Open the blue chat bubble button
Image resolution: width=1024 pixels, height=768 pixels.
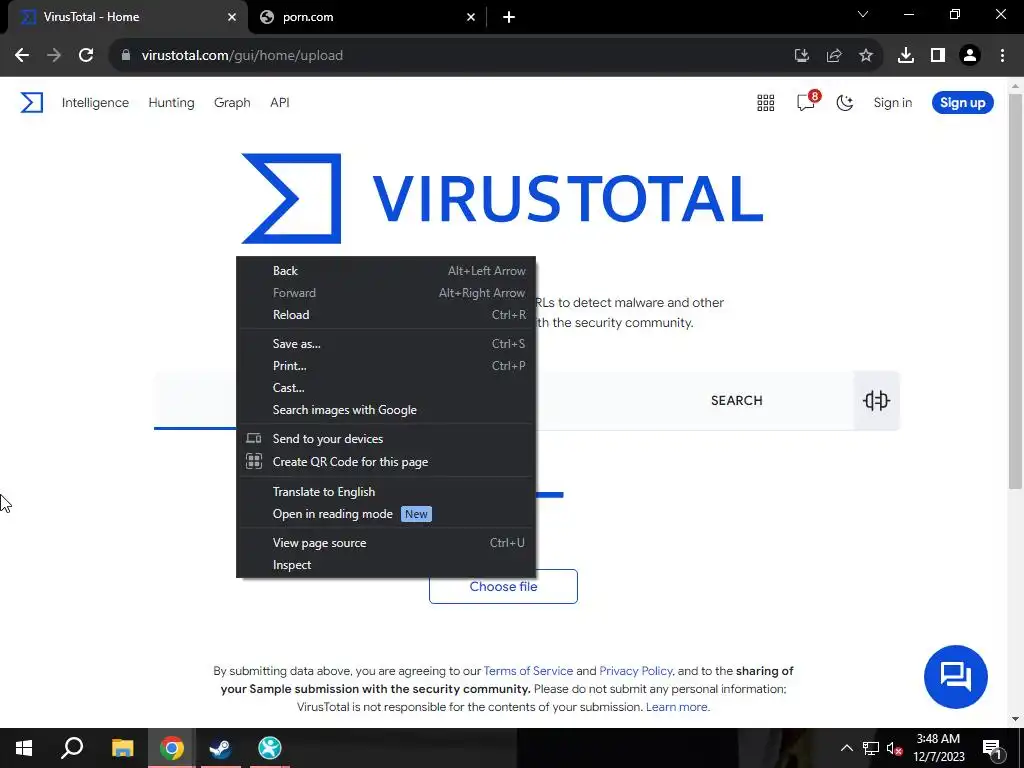[955, 677]
